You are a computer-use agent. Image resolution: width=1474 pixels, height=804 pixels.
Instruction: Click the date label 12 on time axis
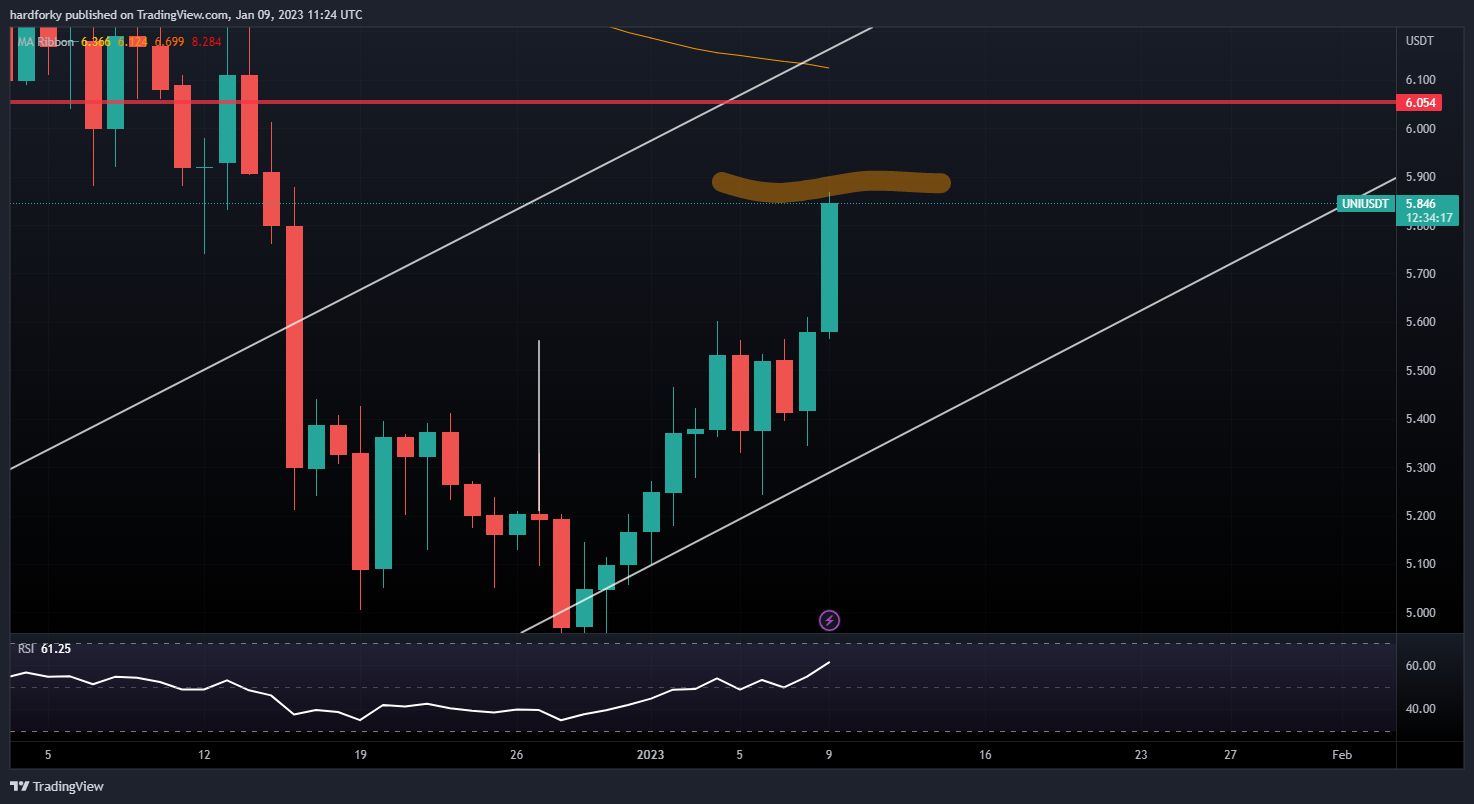(204, 755)
